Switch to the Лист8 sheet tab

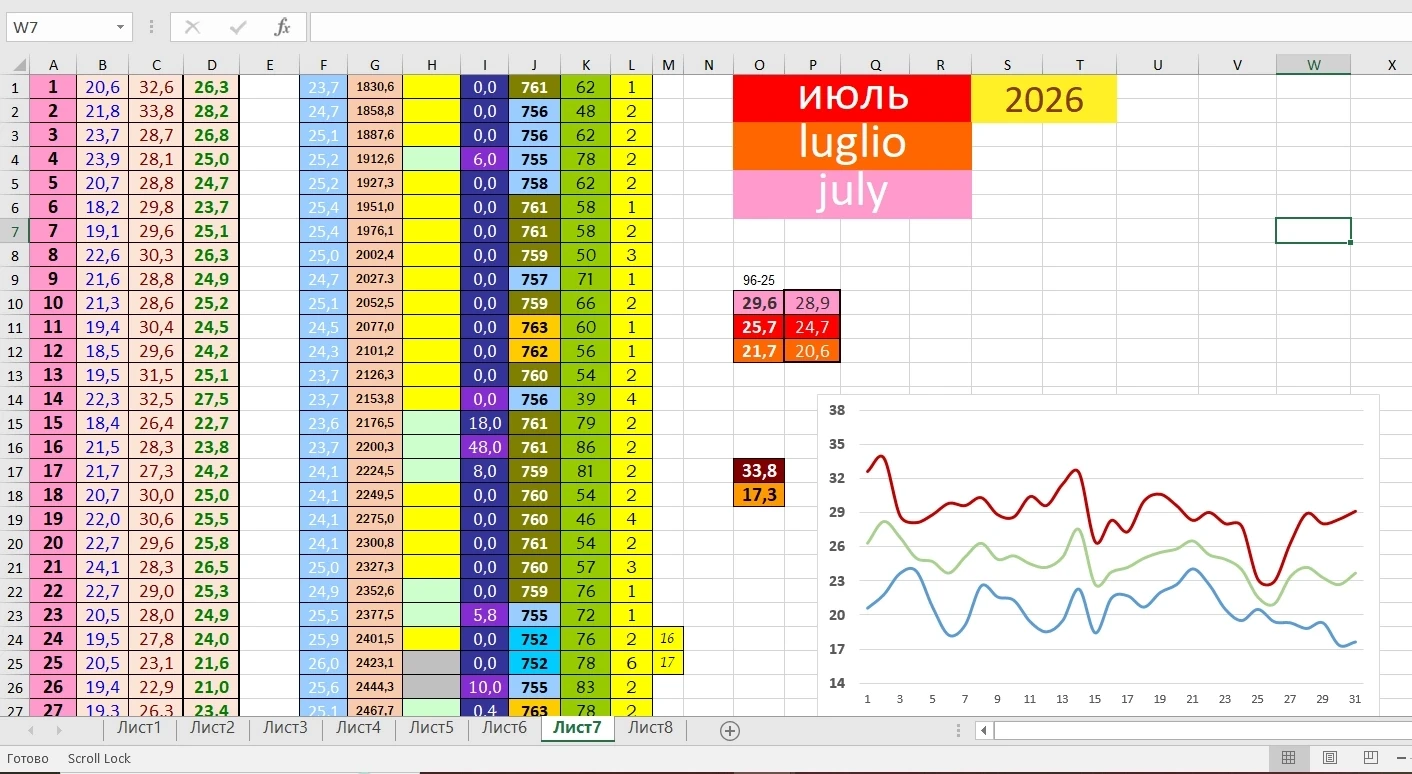click(650, 728)
